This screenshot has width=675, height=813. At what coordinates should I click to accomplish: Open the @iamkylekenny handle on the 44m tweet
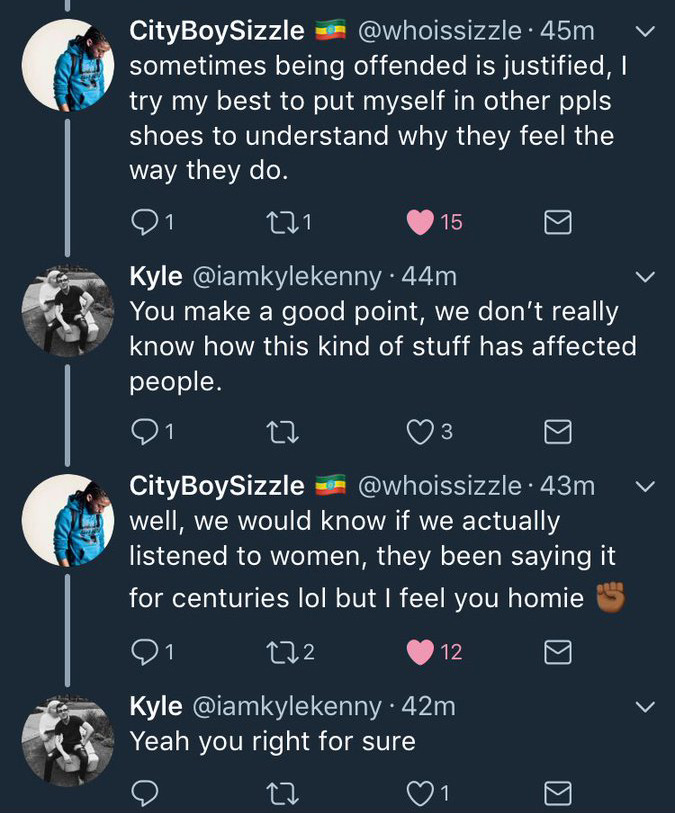coord(286,276)
